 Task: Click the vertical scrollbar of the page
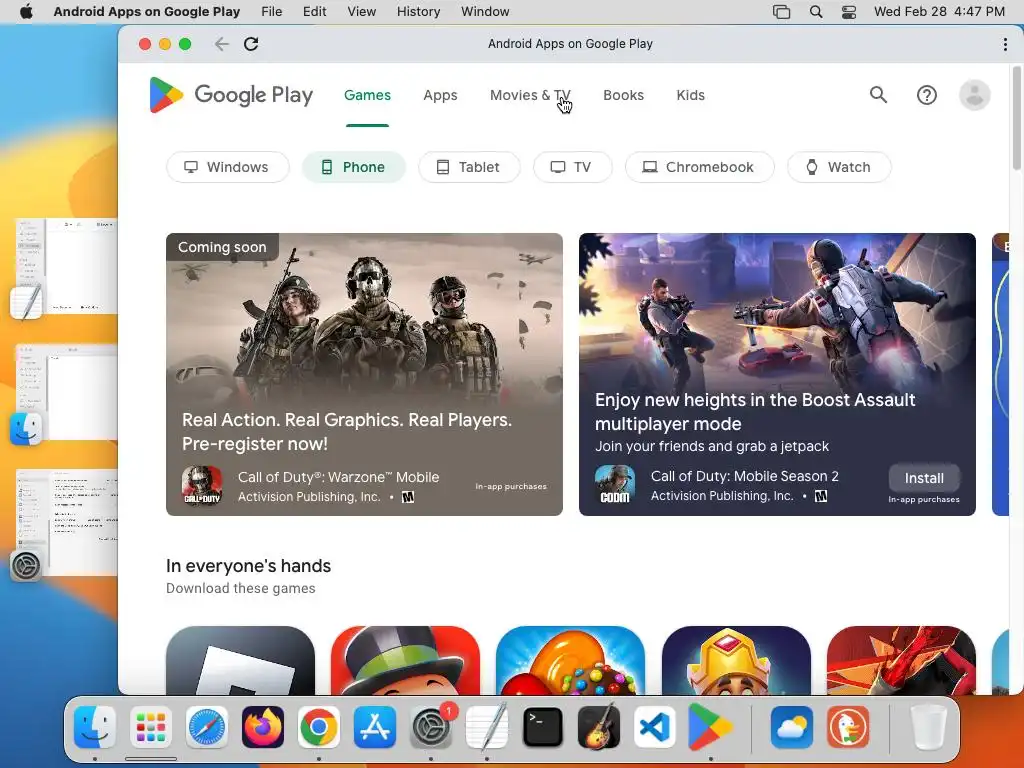click(1017, 118)
